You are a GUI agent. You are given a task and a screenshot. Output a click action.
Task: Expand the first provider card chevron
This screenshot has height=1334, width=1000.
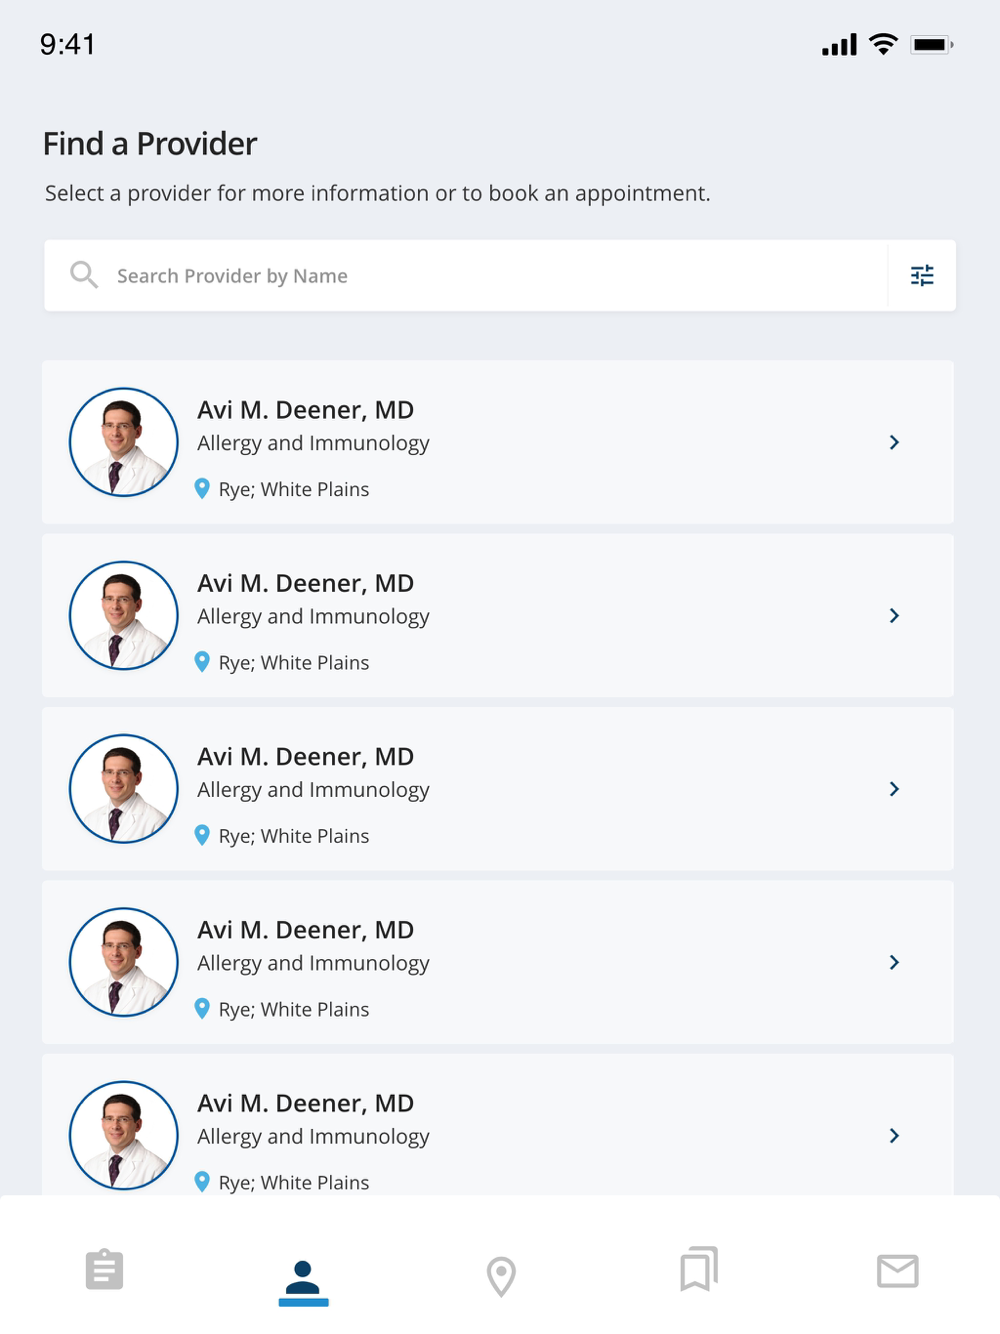tap(894, 442)
